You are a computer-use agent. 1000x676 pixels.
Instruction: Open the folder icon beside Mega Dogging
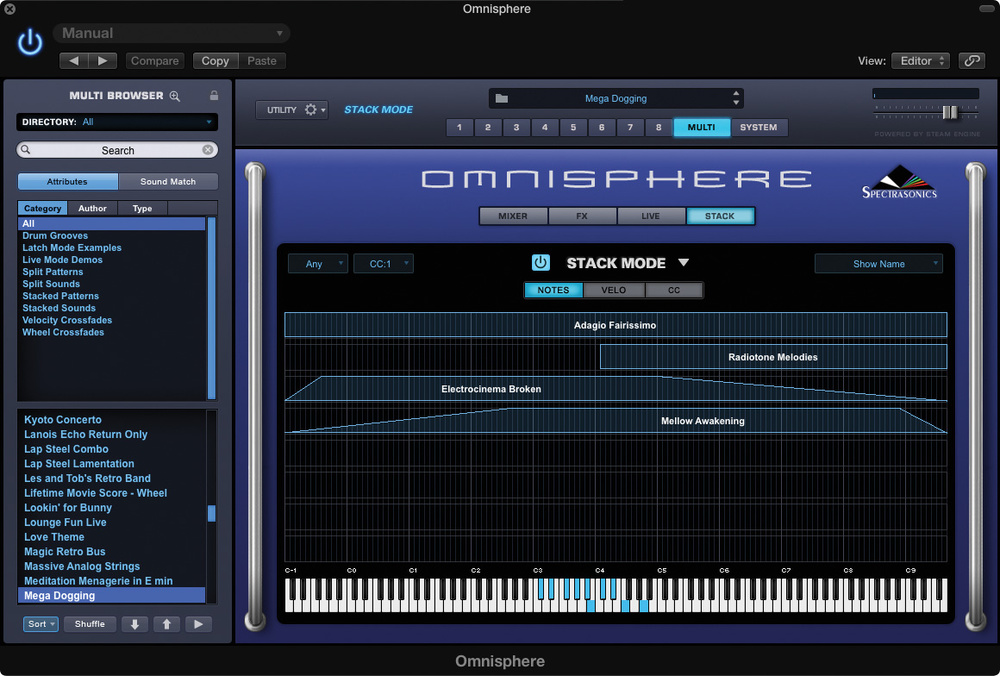click(502, 98)
